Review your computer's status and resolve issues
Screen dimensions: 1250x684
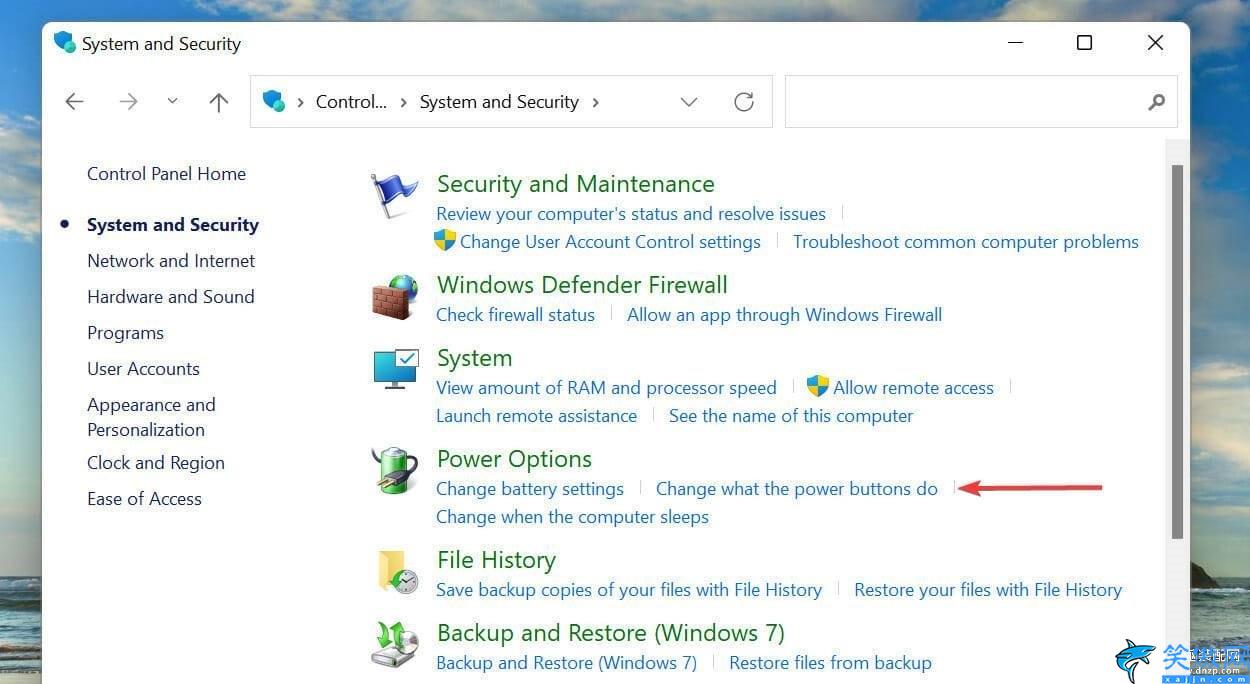click(631, 214)
